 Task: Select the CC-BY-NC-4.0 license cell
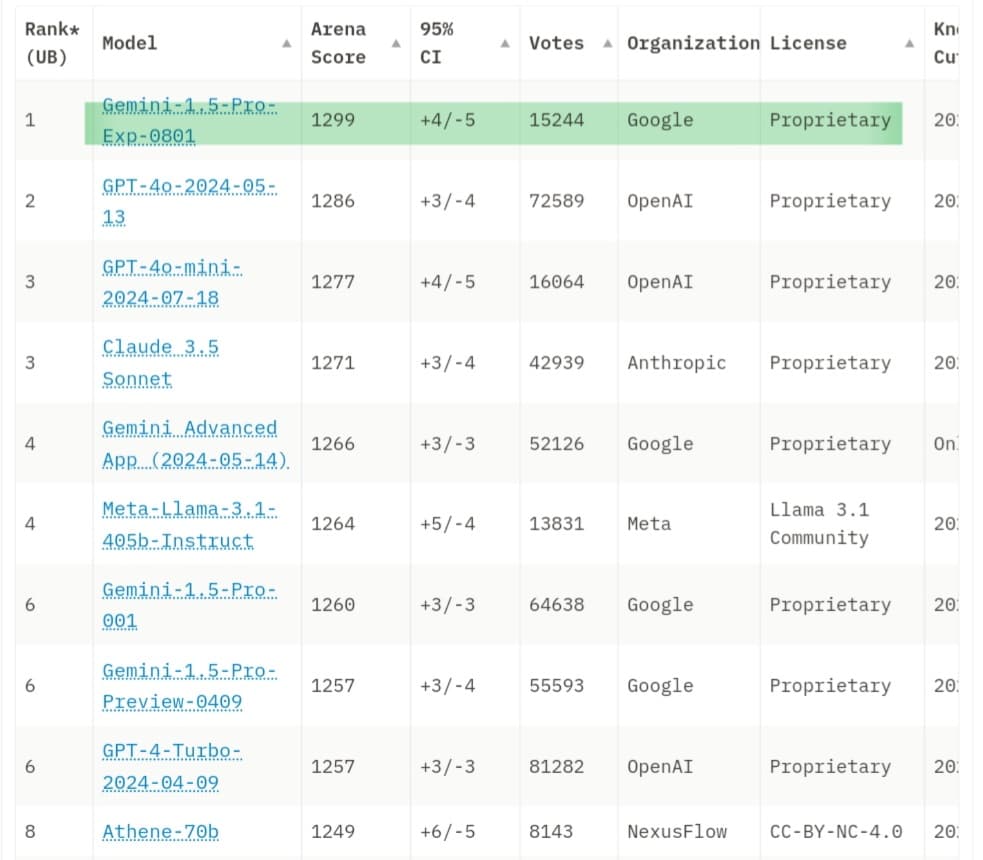pos(835,831)
